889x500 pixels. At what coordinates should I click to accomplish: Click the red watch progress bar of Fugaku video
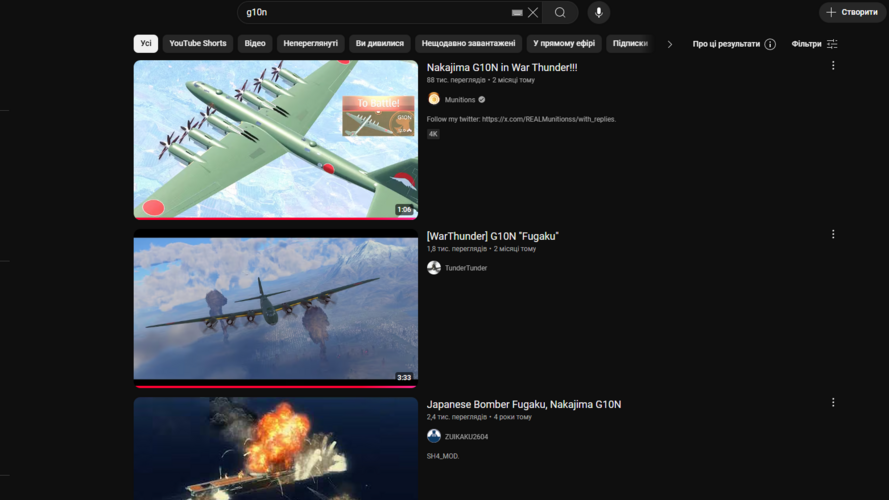pyautogui.click(x=276, y=387)
